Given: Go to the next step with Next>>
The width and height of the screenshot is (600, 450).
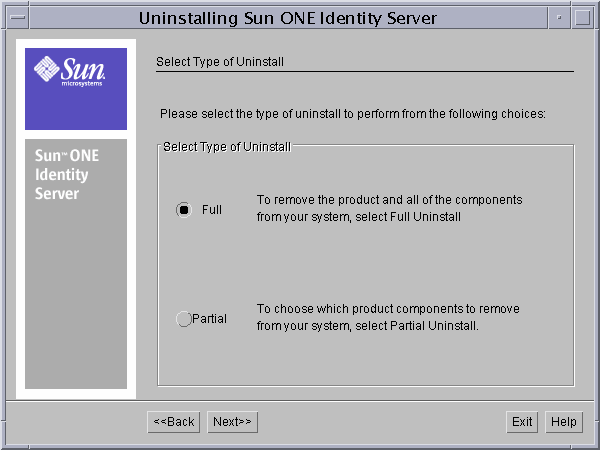Looking at the screenshot, I should point(232,422).
